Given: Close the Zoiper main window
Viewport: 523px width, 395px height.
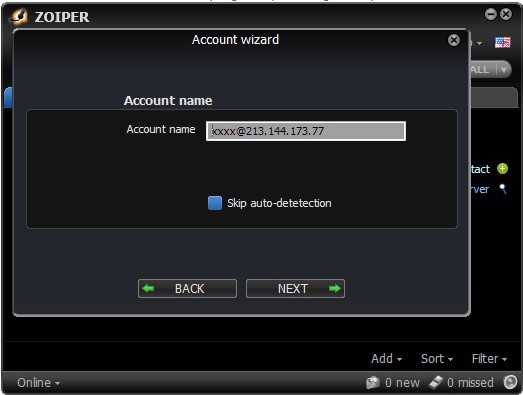Looking at the screenshot, I should (506, 14).
